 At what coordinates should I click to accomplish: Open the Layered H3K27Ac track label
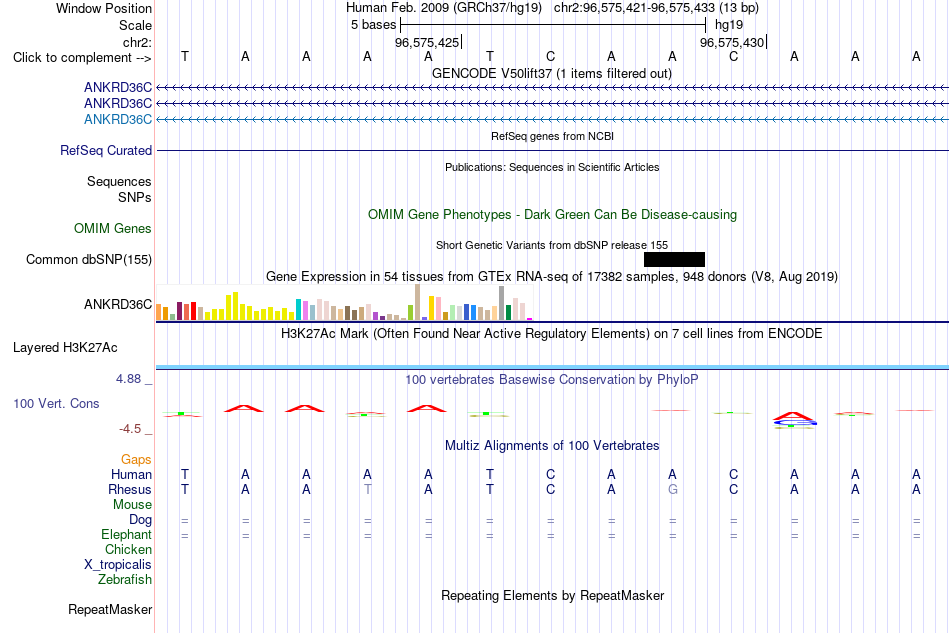tap(65, 348)
